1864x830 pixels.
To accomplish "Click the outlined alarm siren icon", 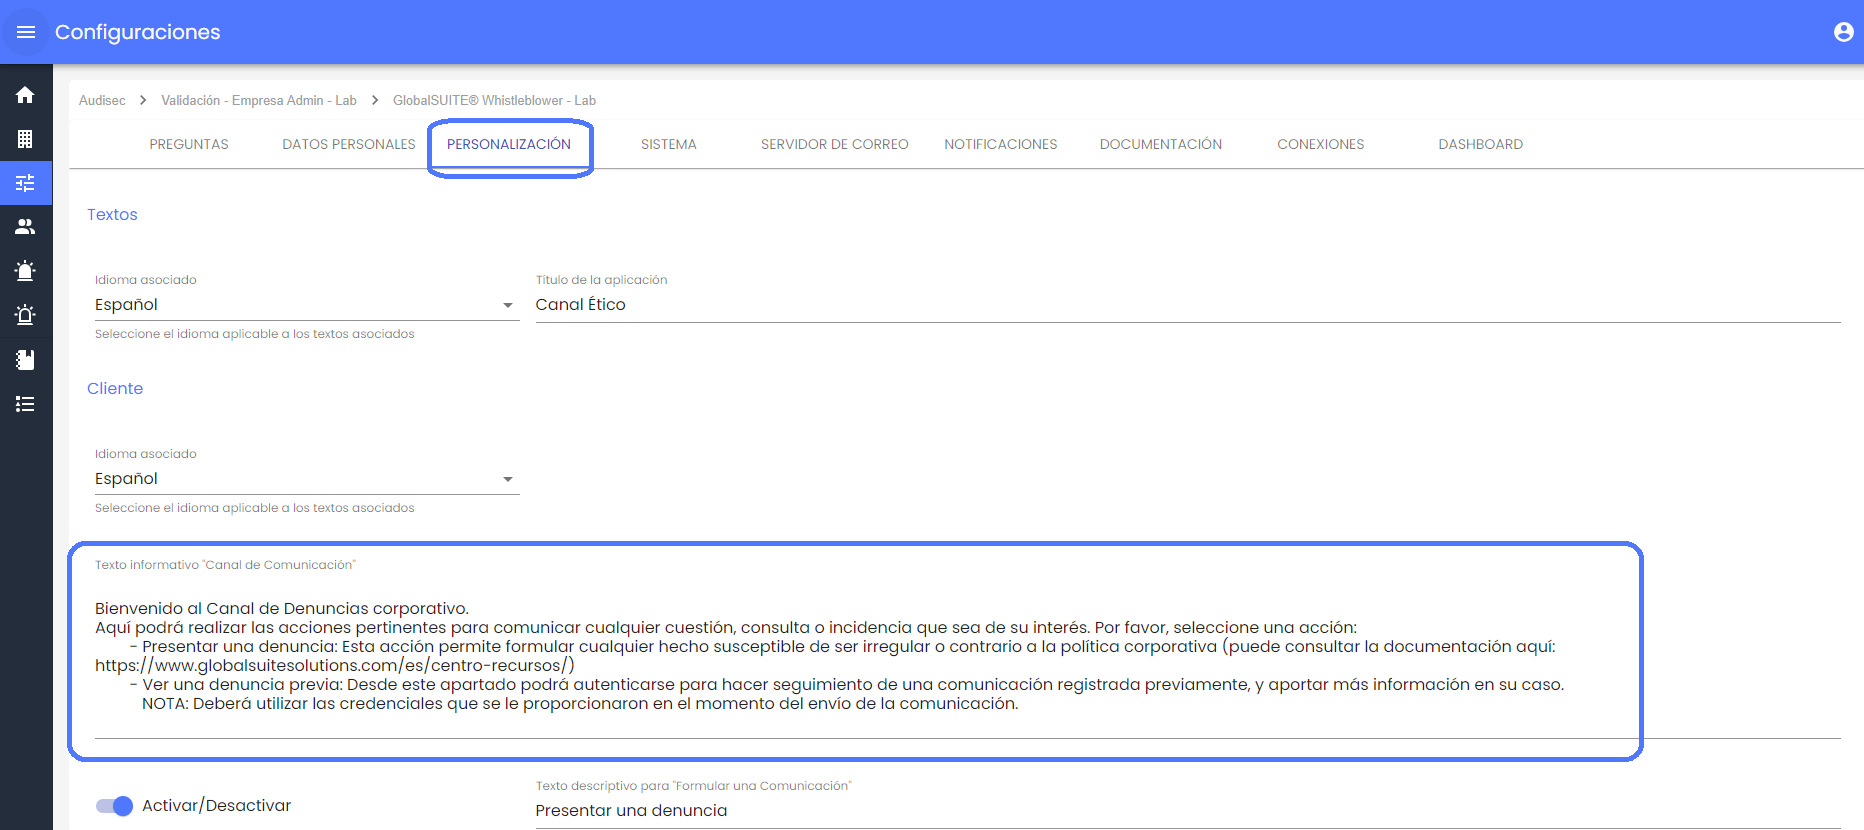I will pyautogui.click(x=25, y=315).
